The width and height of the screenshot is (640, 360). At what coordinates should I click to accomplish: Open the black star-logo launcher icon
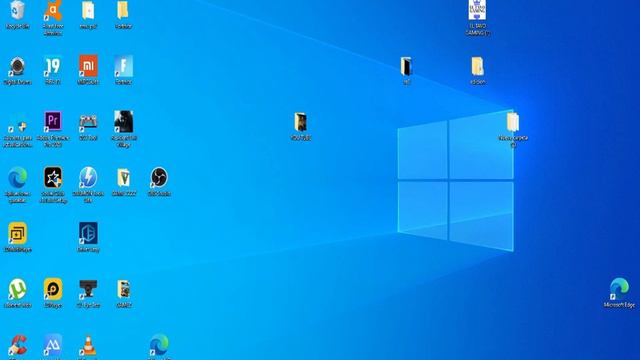click(53, 178)
